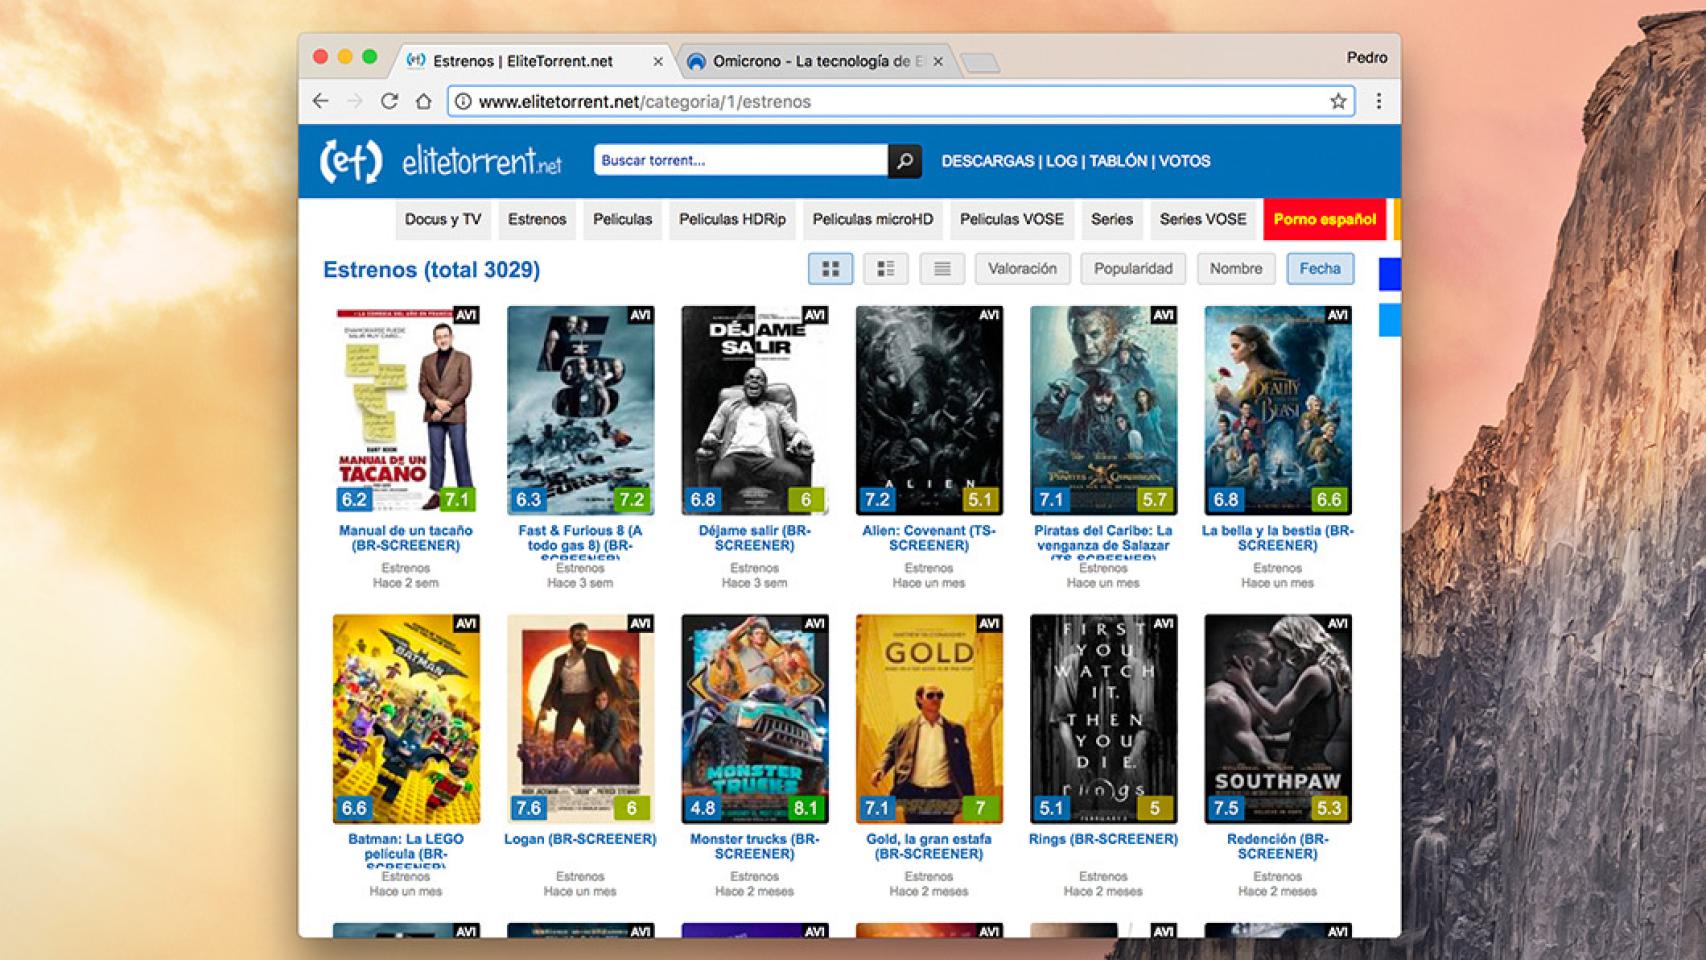The width and height of the screenshot is (1706, 960).
Task: Switch to large grid view
Action: (830, 269)
